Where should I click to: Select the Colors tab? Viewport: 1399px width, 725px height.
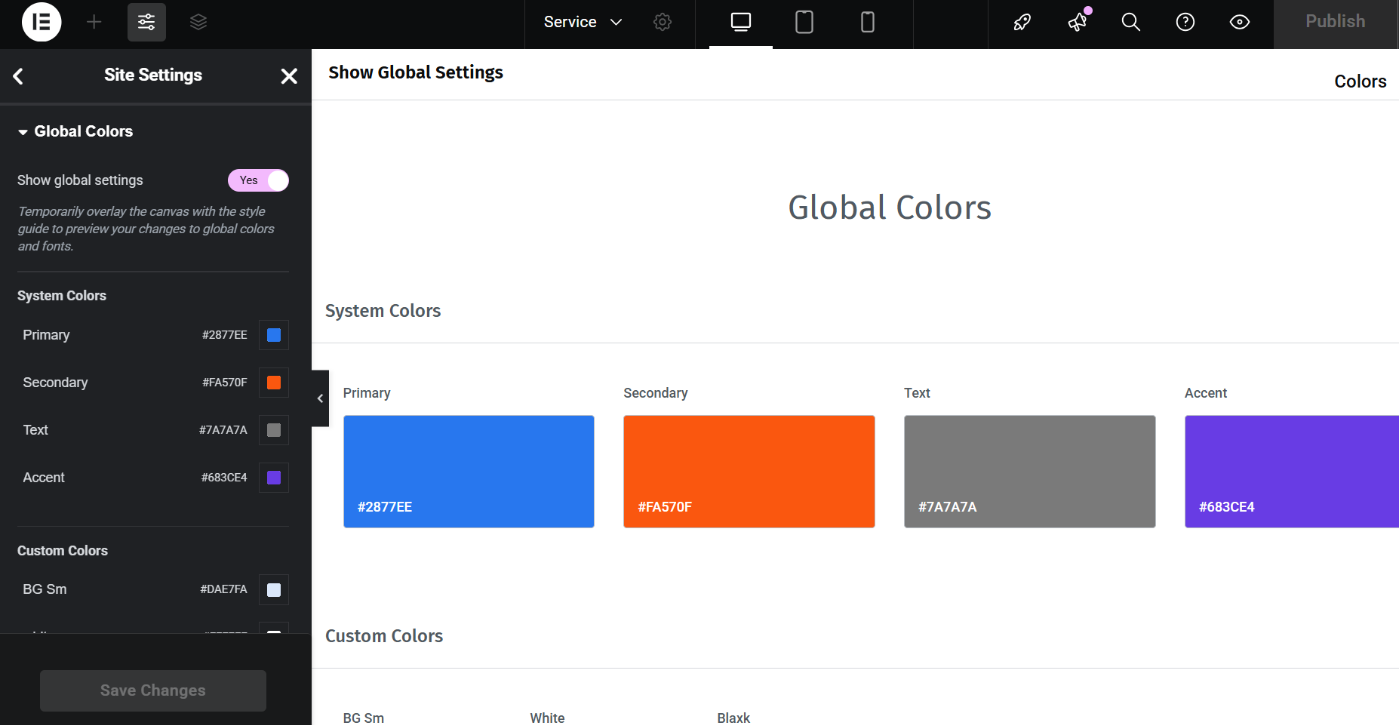pos(1360,81)
